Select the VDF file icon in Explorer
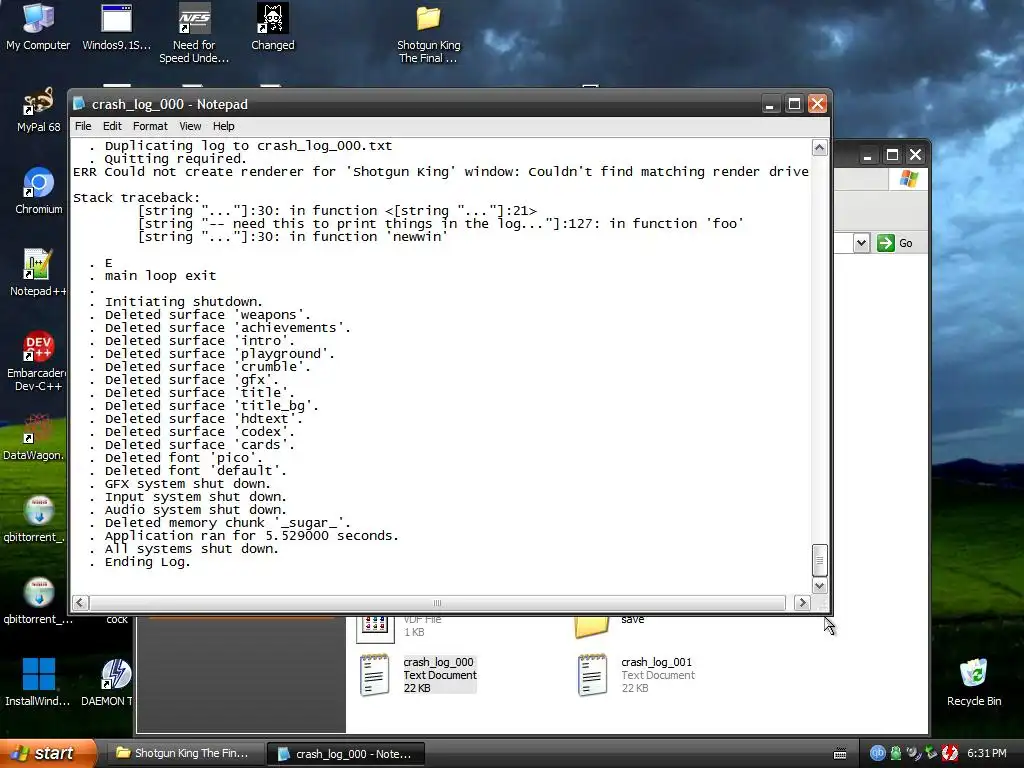This screenshot has width=1024, height=768. pyautogui.click(x=375, y=628)
